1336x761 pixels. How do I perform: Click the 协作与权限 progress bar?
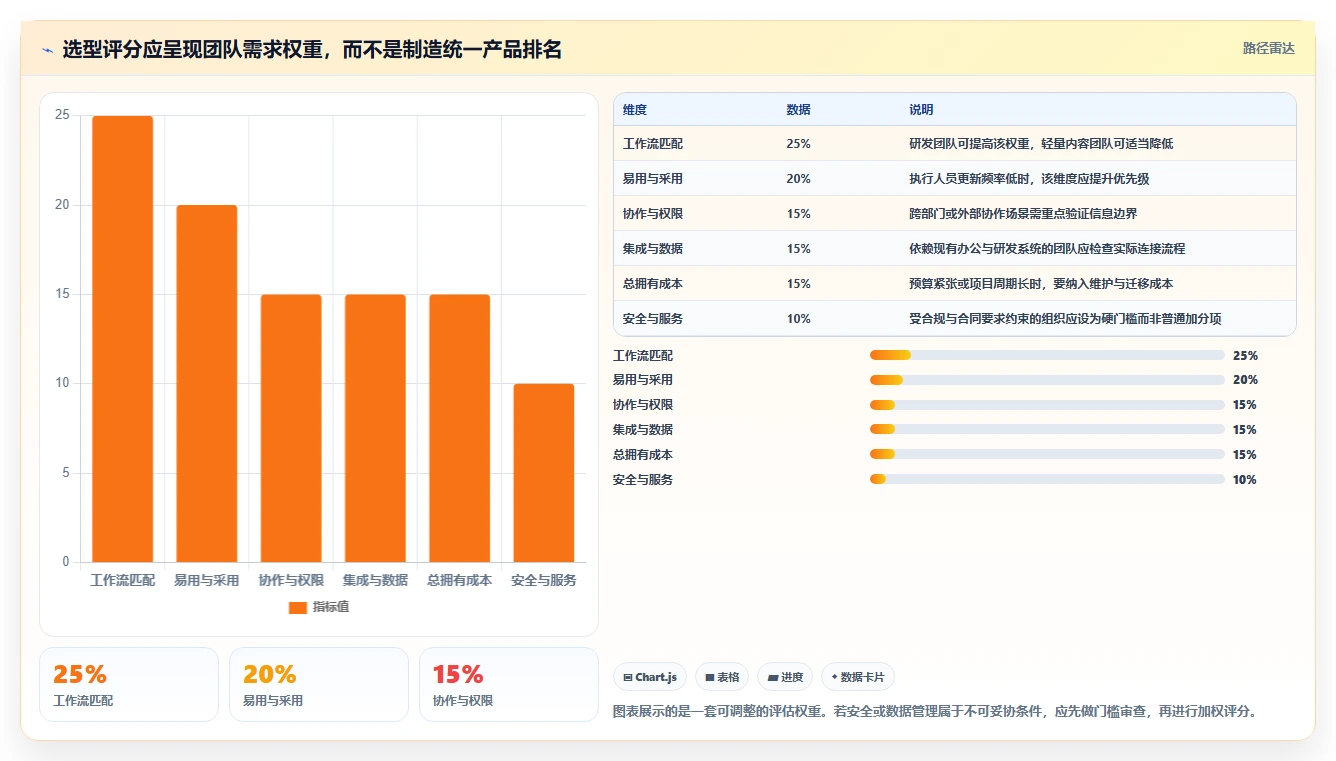(x=1047, y=405)
